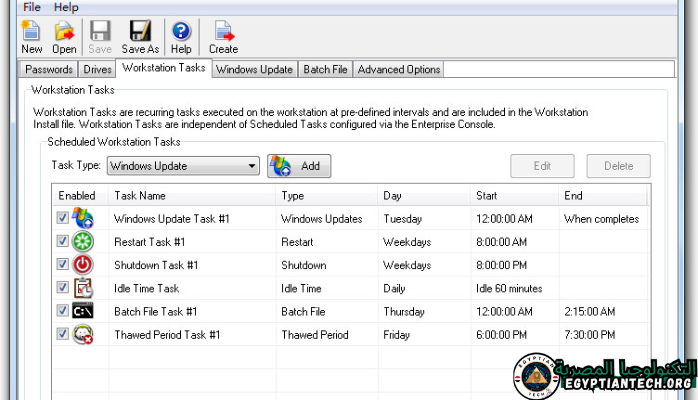Image resolution: width=698 pixels, height=400 pixels.
Task: Click the New configuration toolbar icon
Action: click(x=31, y=31)
